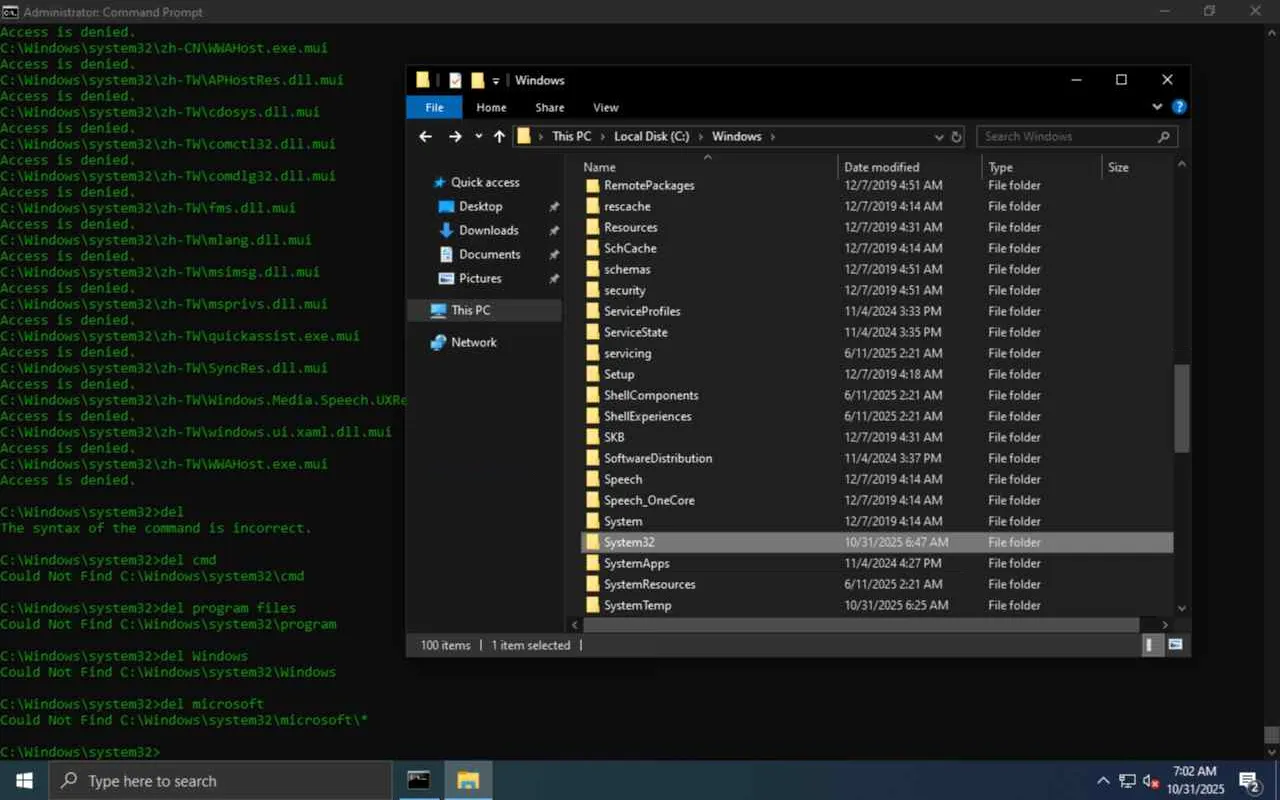Open the address bar history dropdown
Image resolution: width=1280 pixels, height=800 pixels.
[939, 137]
